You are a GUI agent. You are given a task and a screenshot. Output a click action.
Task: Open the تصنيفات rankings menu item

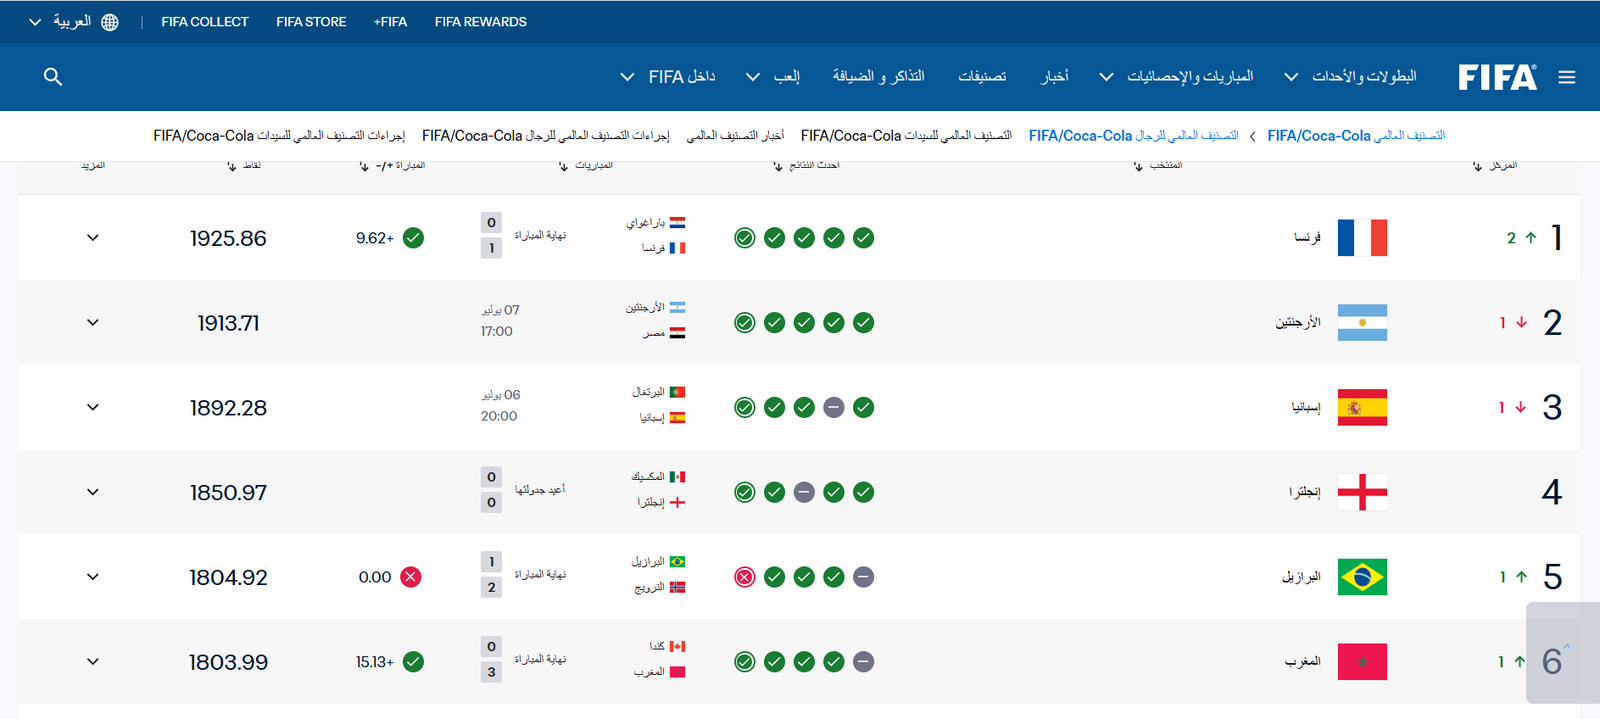[982, 77]
